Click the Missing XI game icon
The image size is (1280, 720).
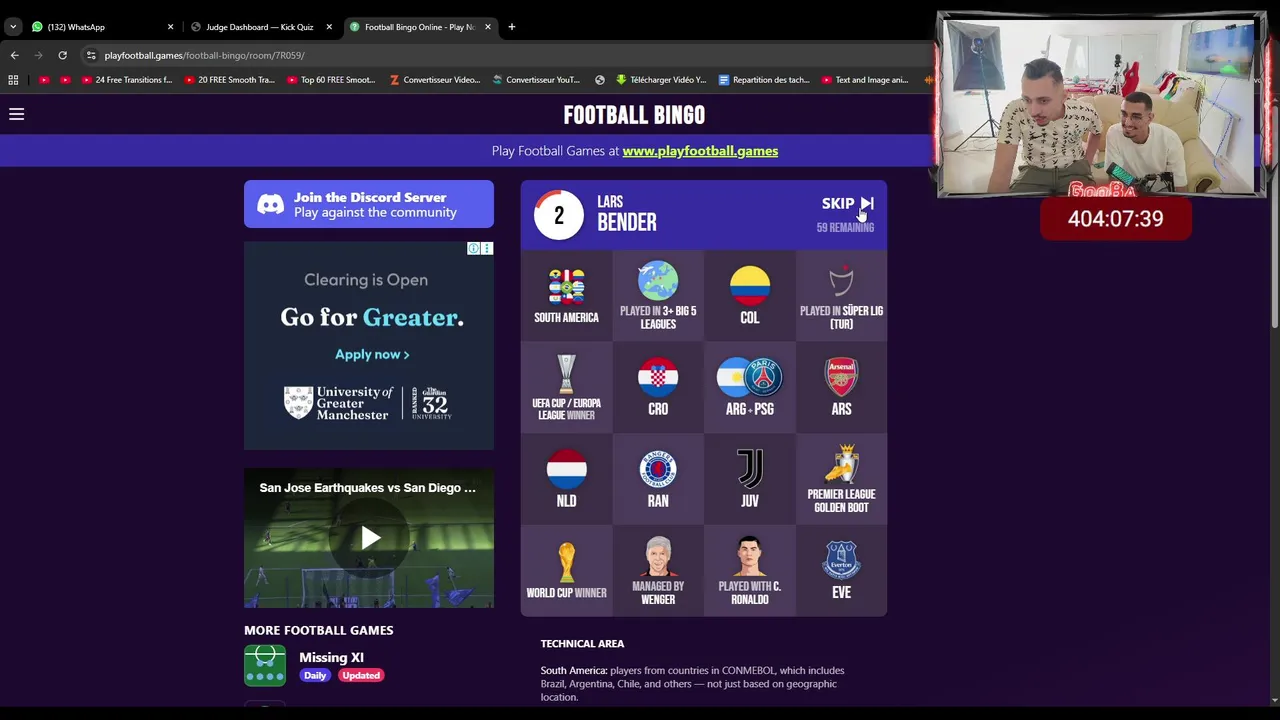pos(265,666)
